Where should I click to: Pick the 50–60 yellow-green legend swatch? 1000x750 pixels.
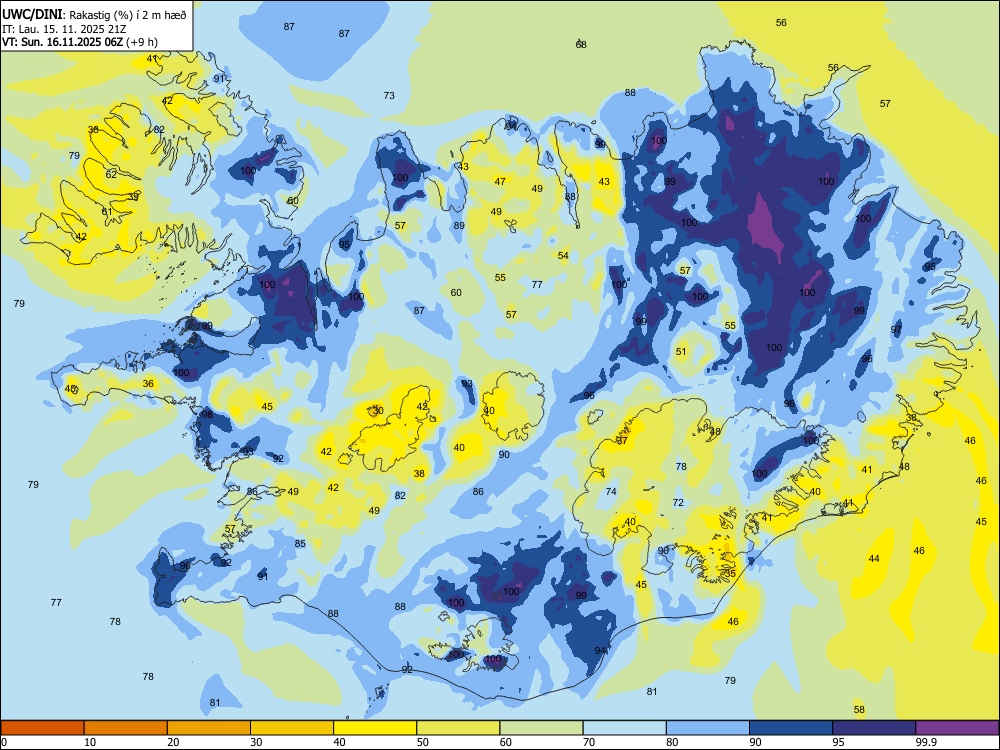point(458,728)
